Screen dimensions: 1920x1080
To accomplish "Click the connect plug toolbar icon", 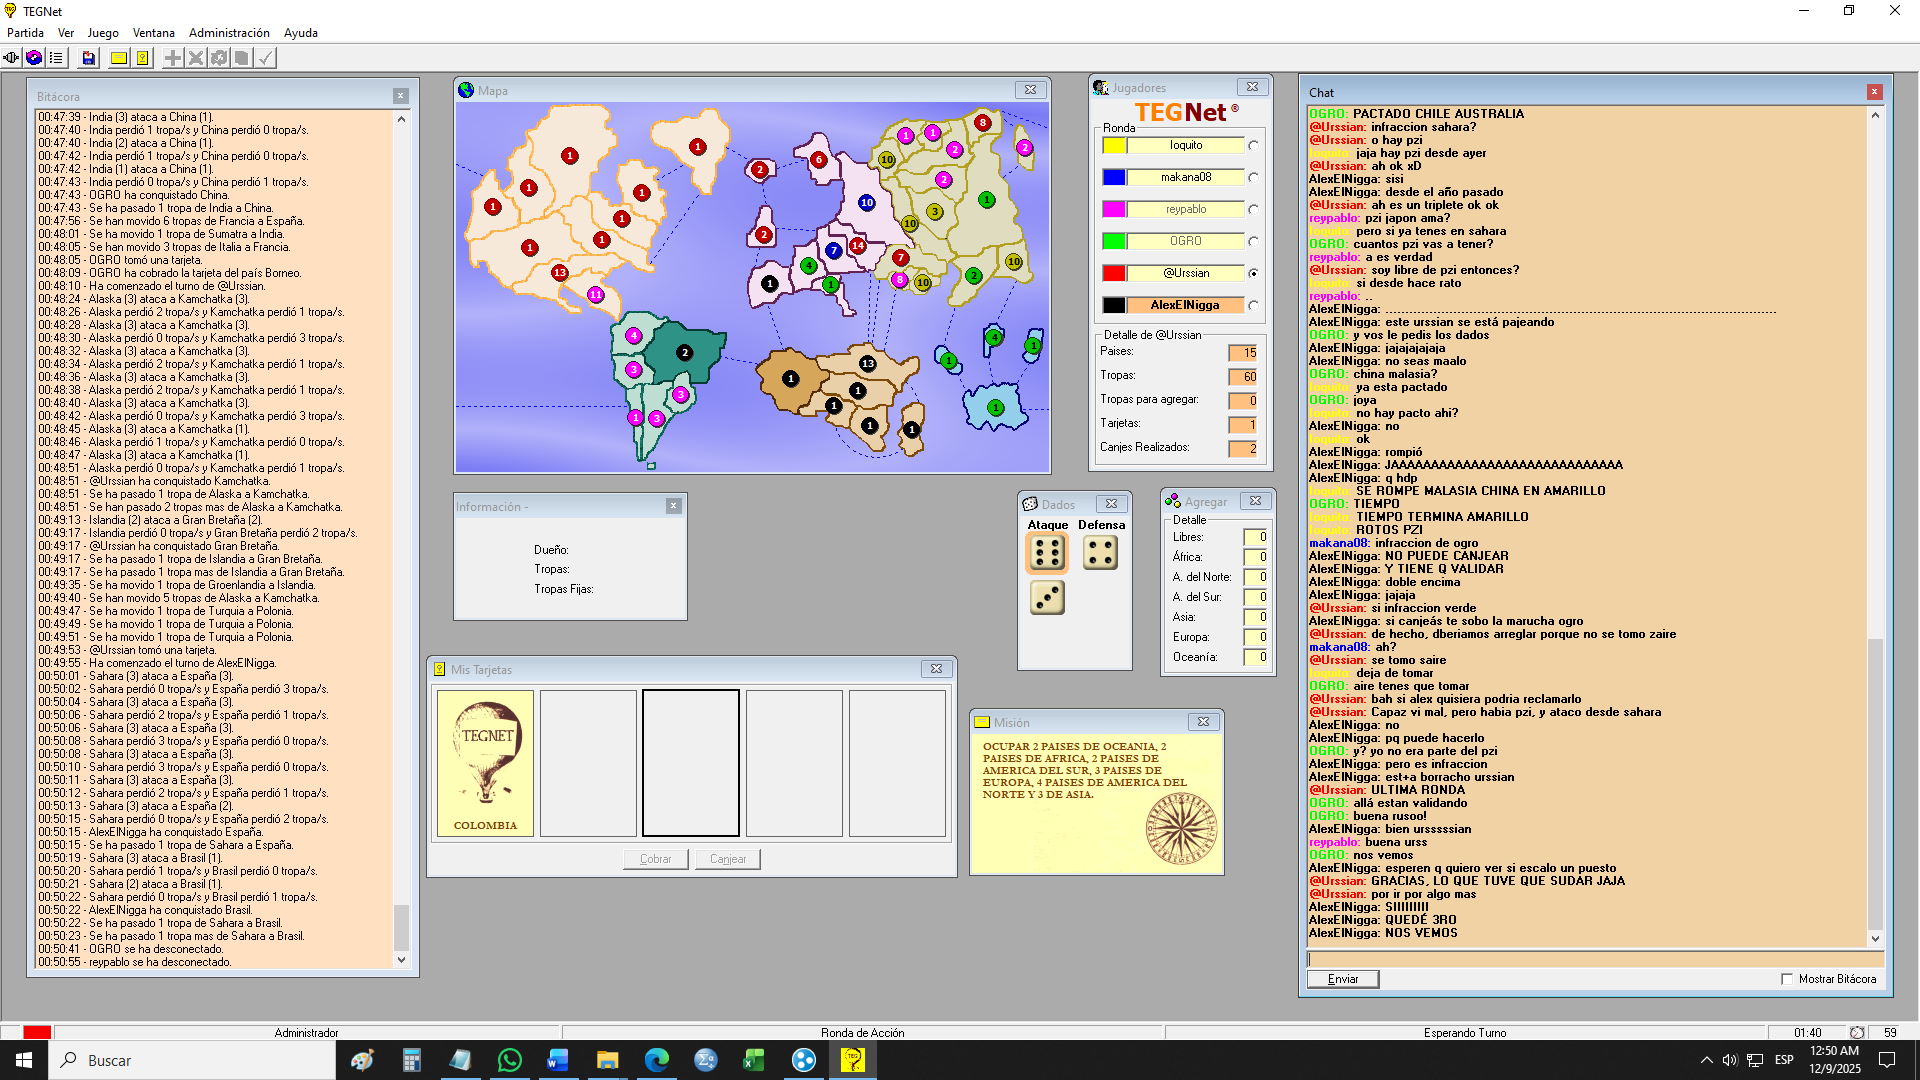I will coord(12,58).
